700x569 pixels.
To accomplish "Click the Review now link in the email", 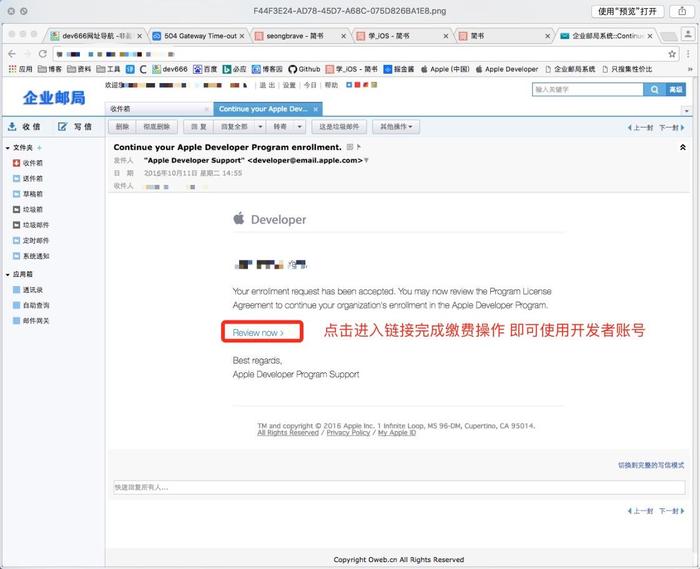I will pos(258,333).
